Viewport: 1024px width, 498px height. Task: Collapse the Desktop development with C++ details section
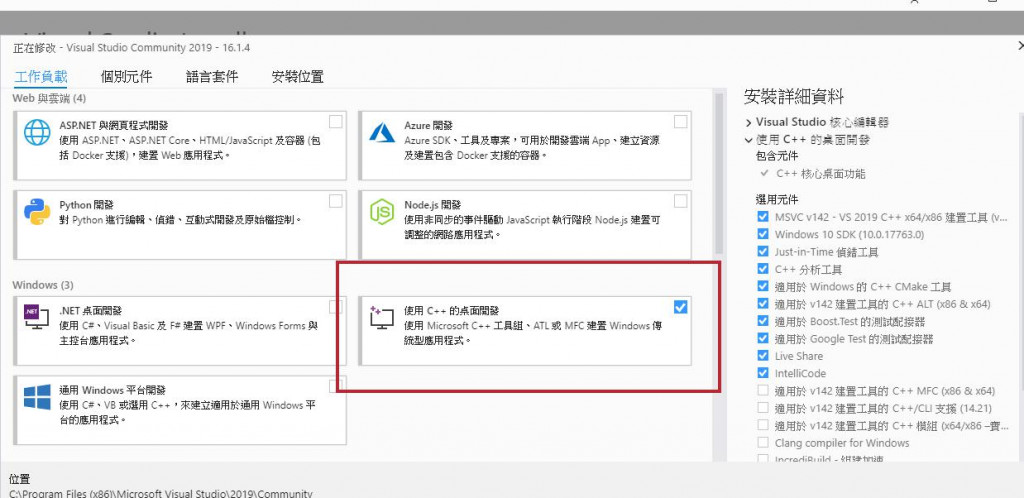coord(748,140)
